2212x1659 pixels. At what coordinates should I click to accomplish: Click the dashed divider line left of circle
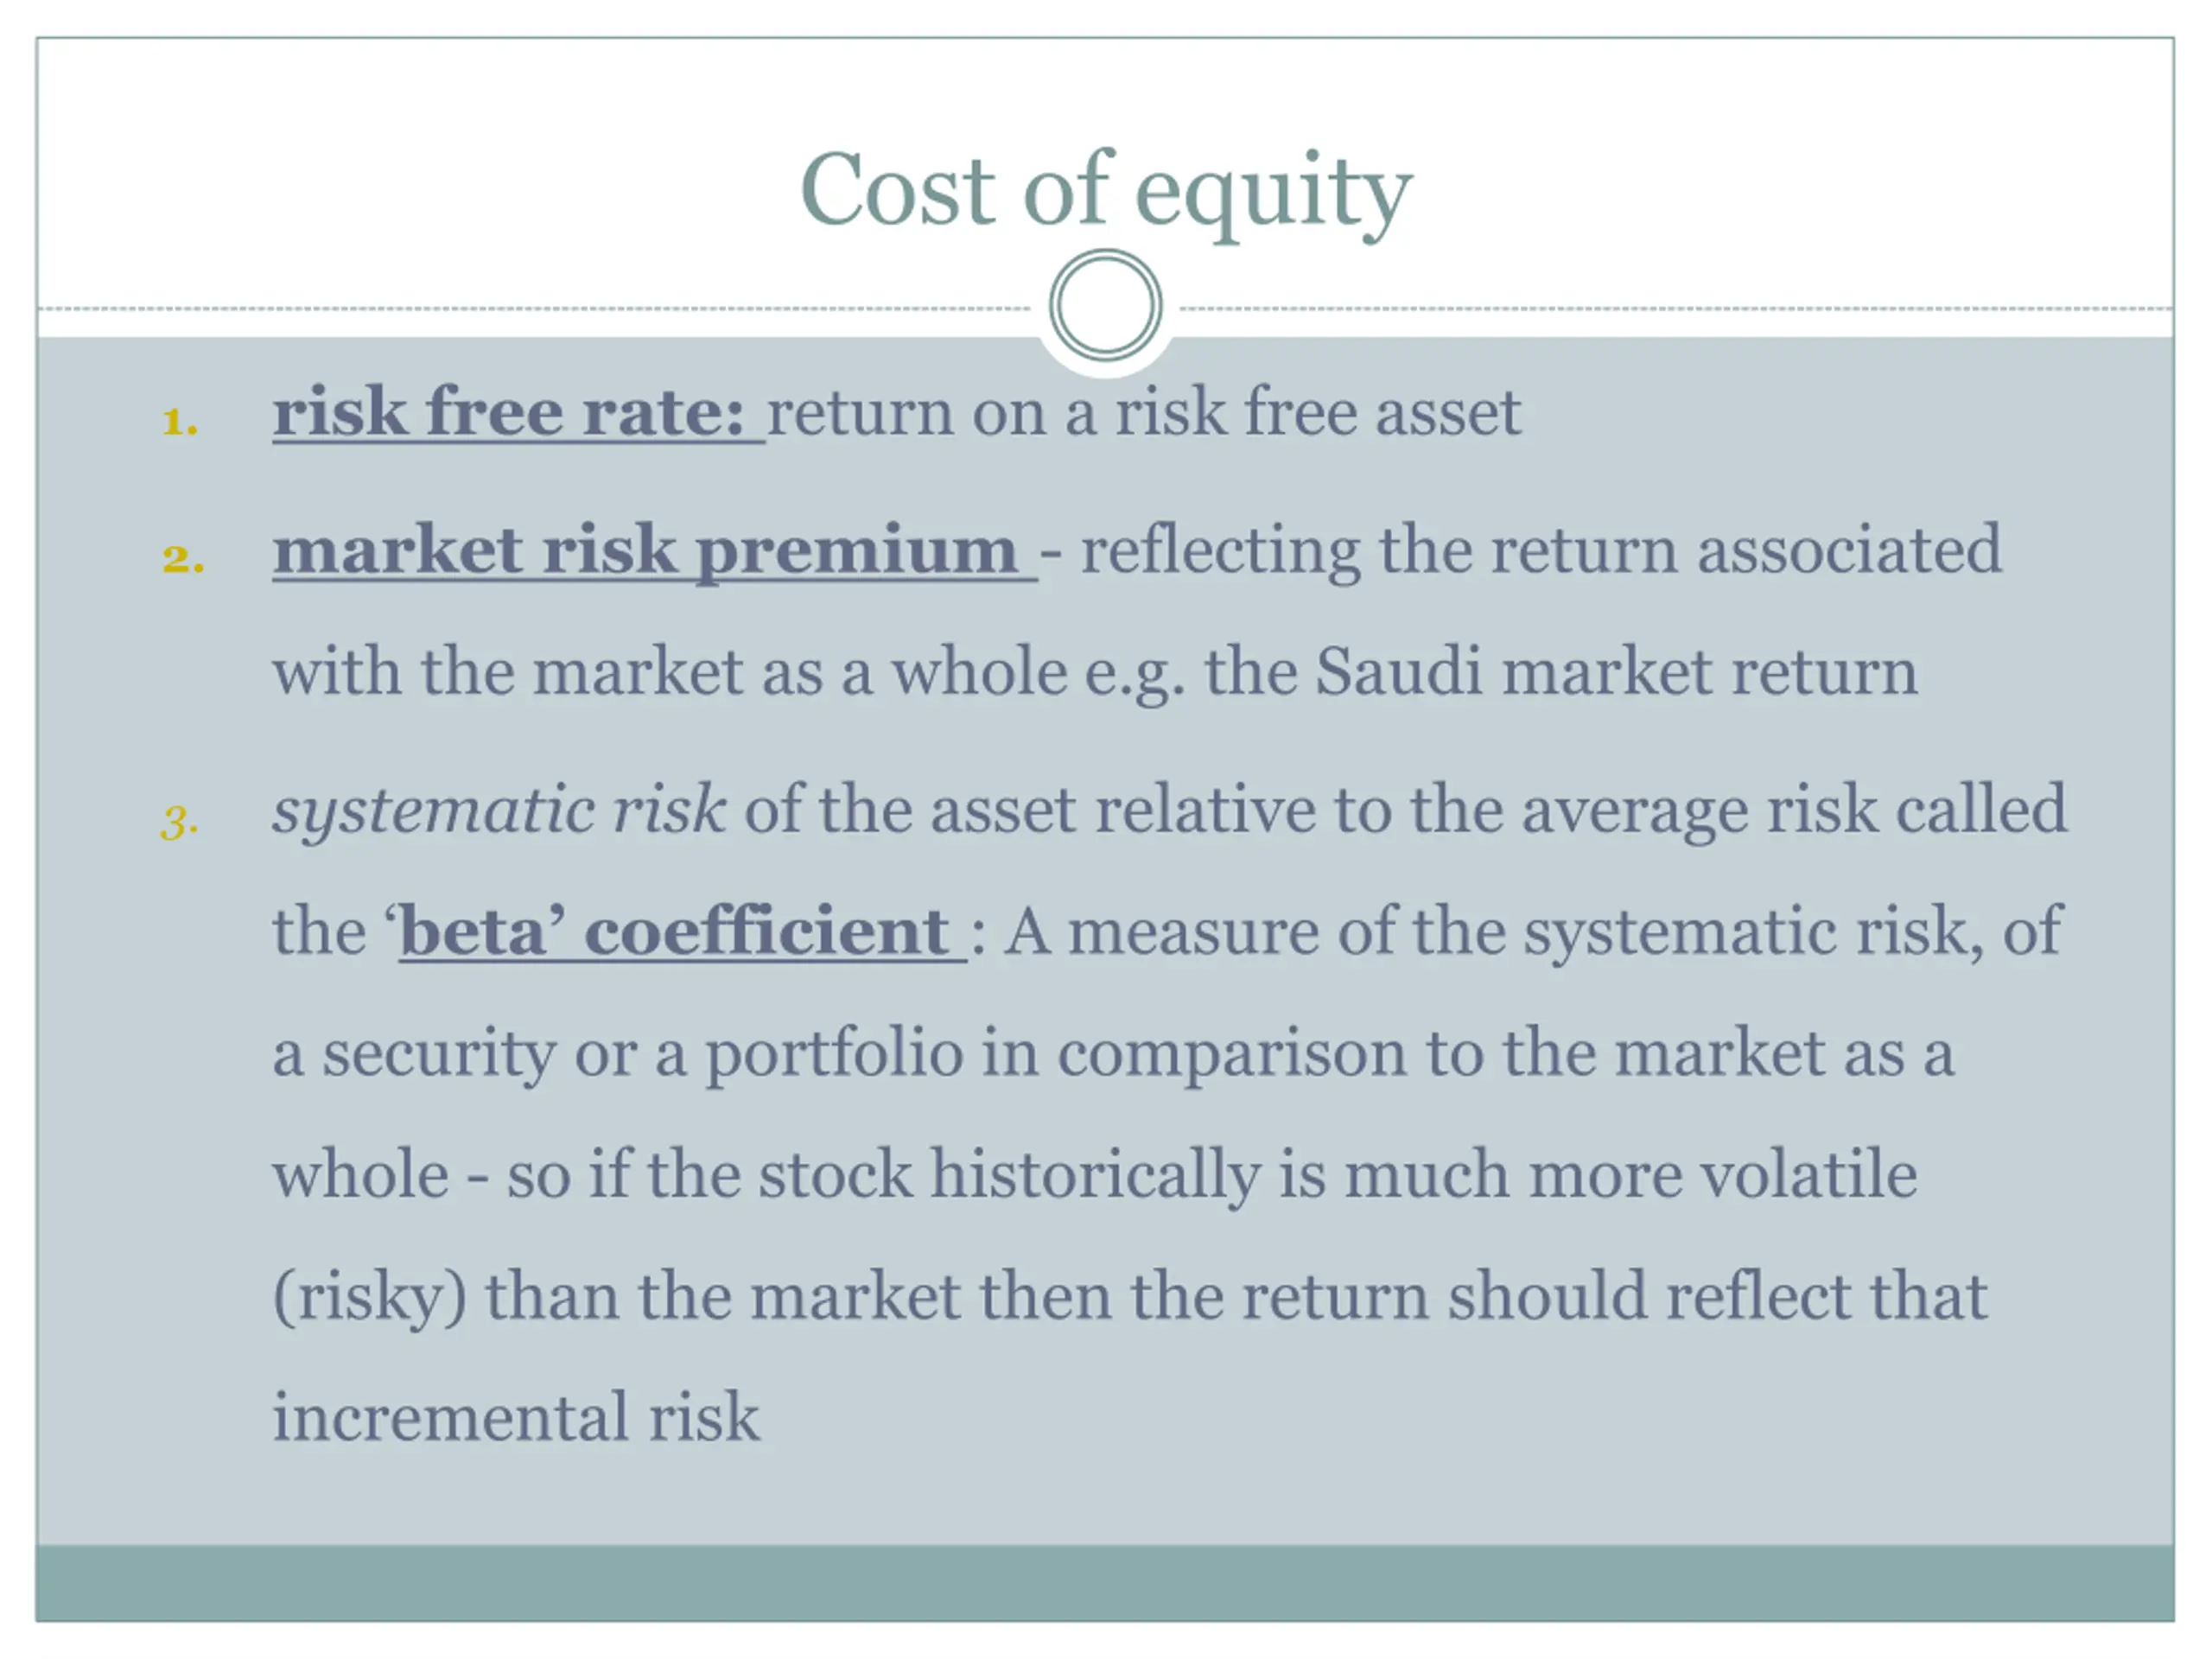pos(534,309)
